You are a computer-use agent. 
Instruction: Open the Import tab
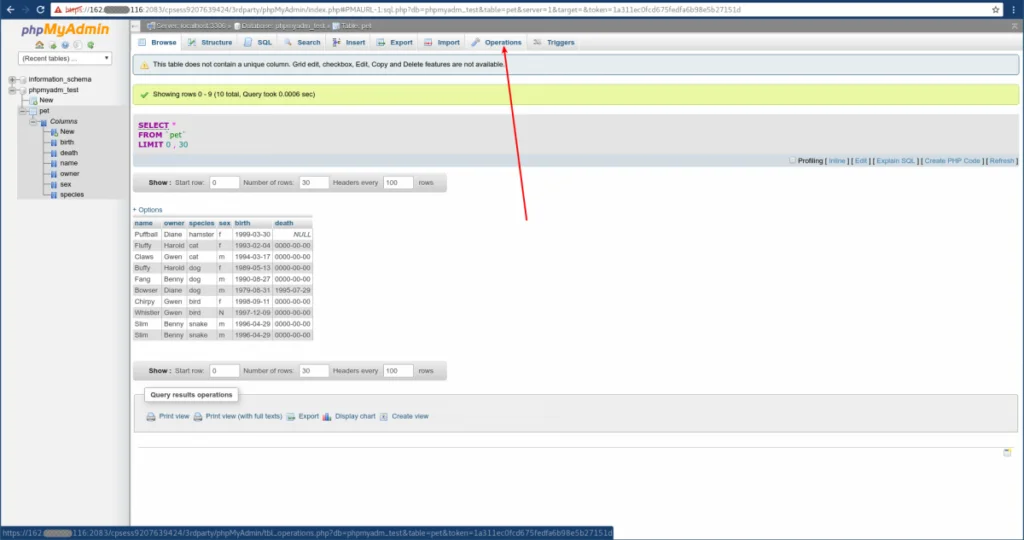click(441, 42)
